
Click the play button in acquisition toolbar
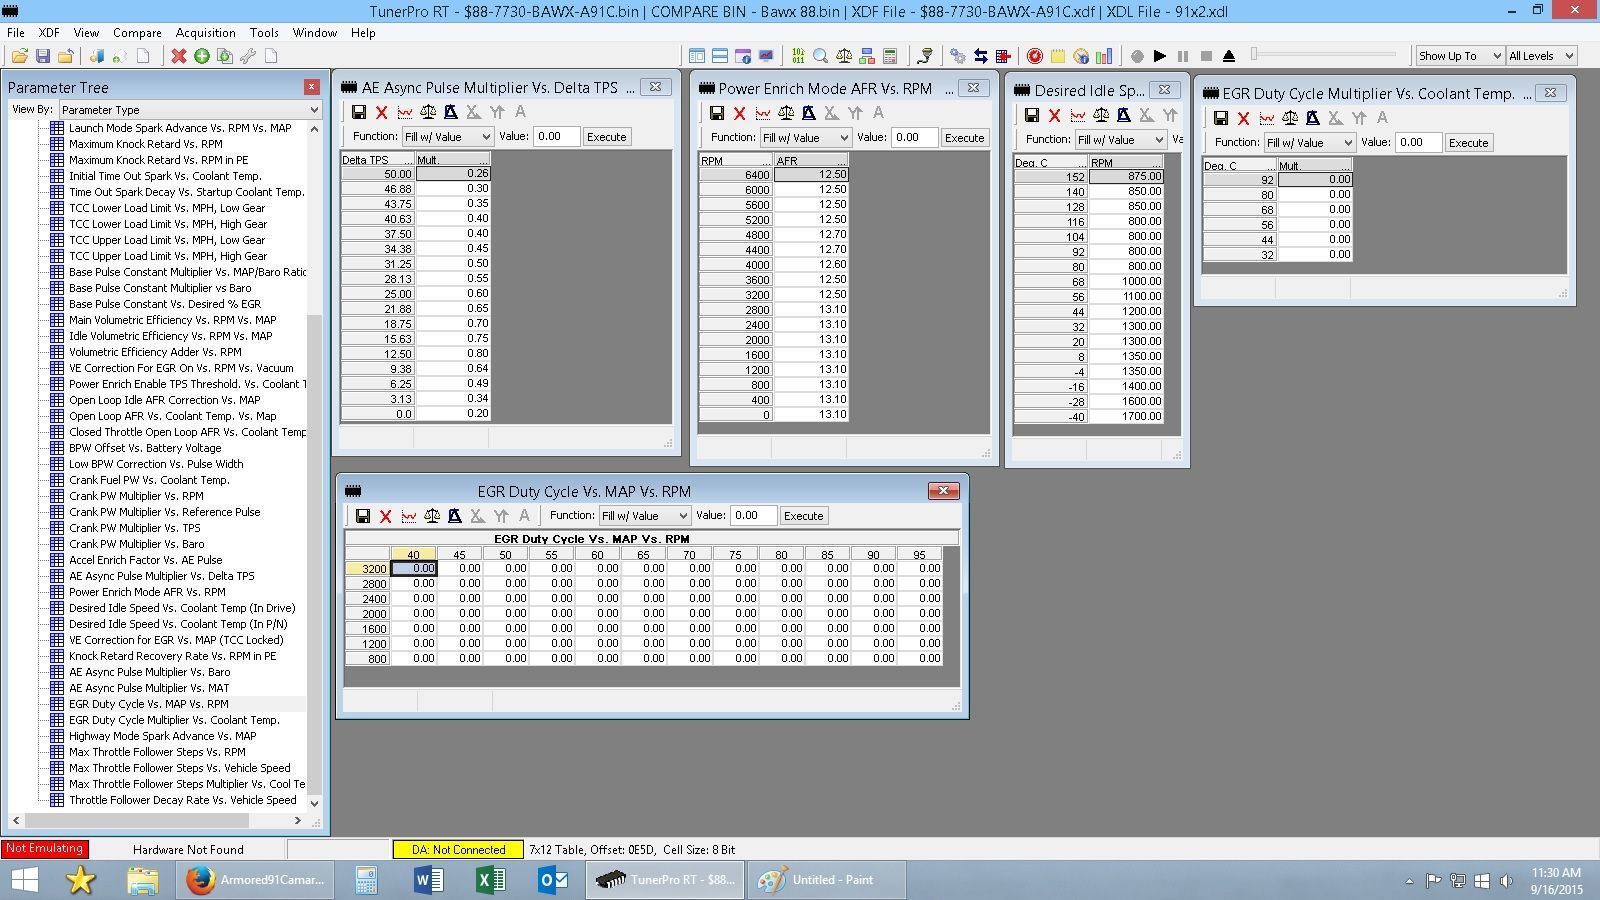(1160, 56)
